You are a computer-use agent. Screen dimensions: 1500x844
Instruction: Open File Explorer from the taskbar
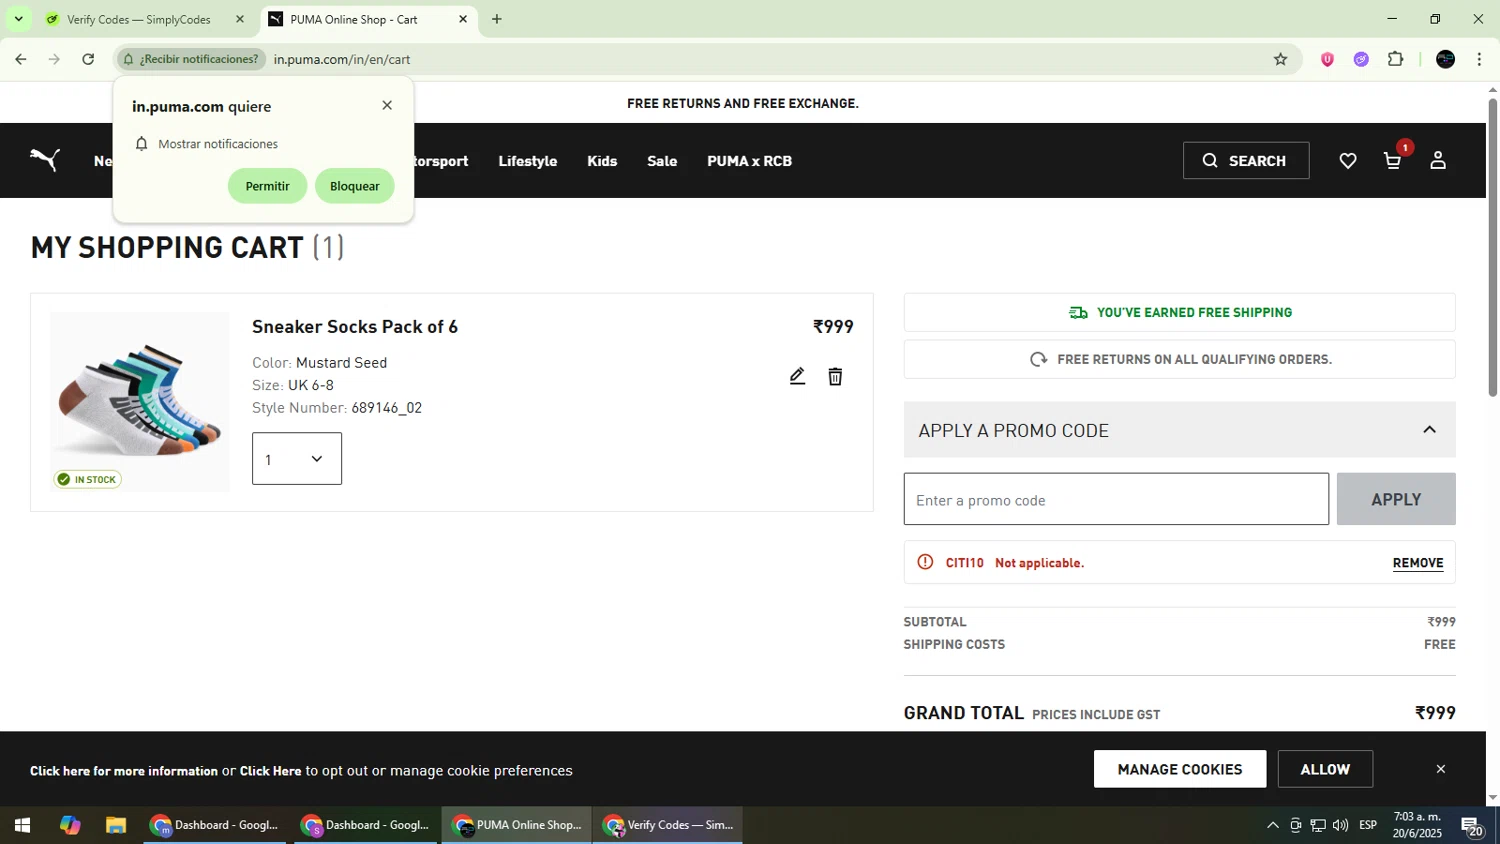[116, 825]
